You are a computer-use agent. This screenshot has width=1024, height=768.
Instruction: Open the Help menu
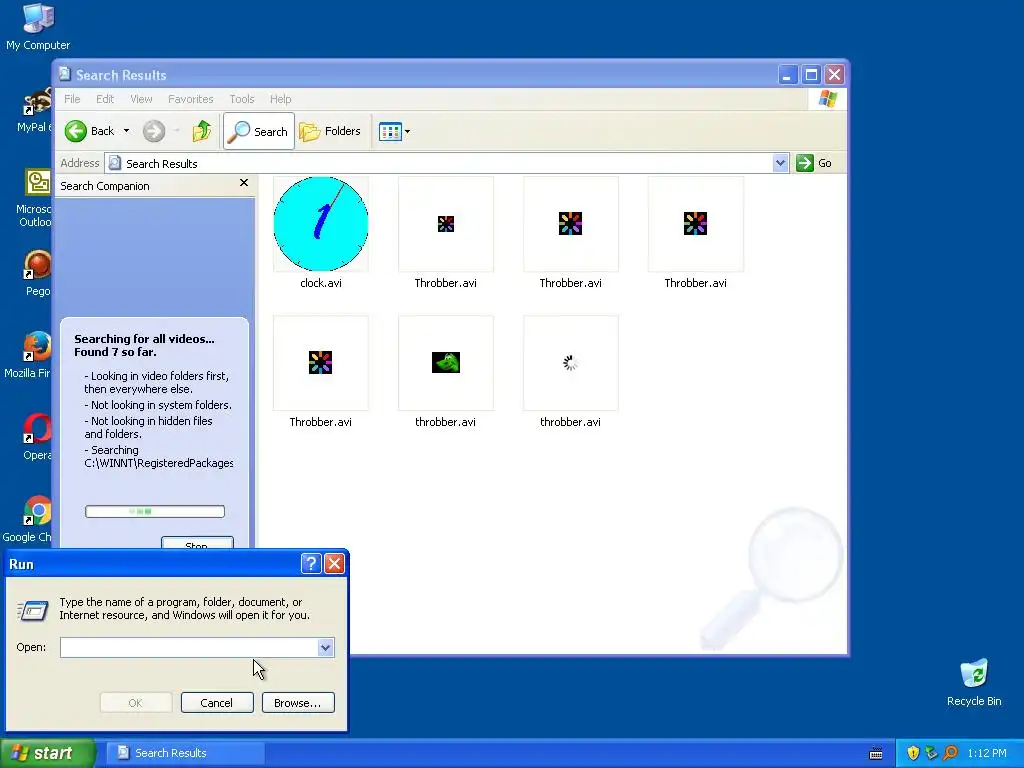pos(280,99)
